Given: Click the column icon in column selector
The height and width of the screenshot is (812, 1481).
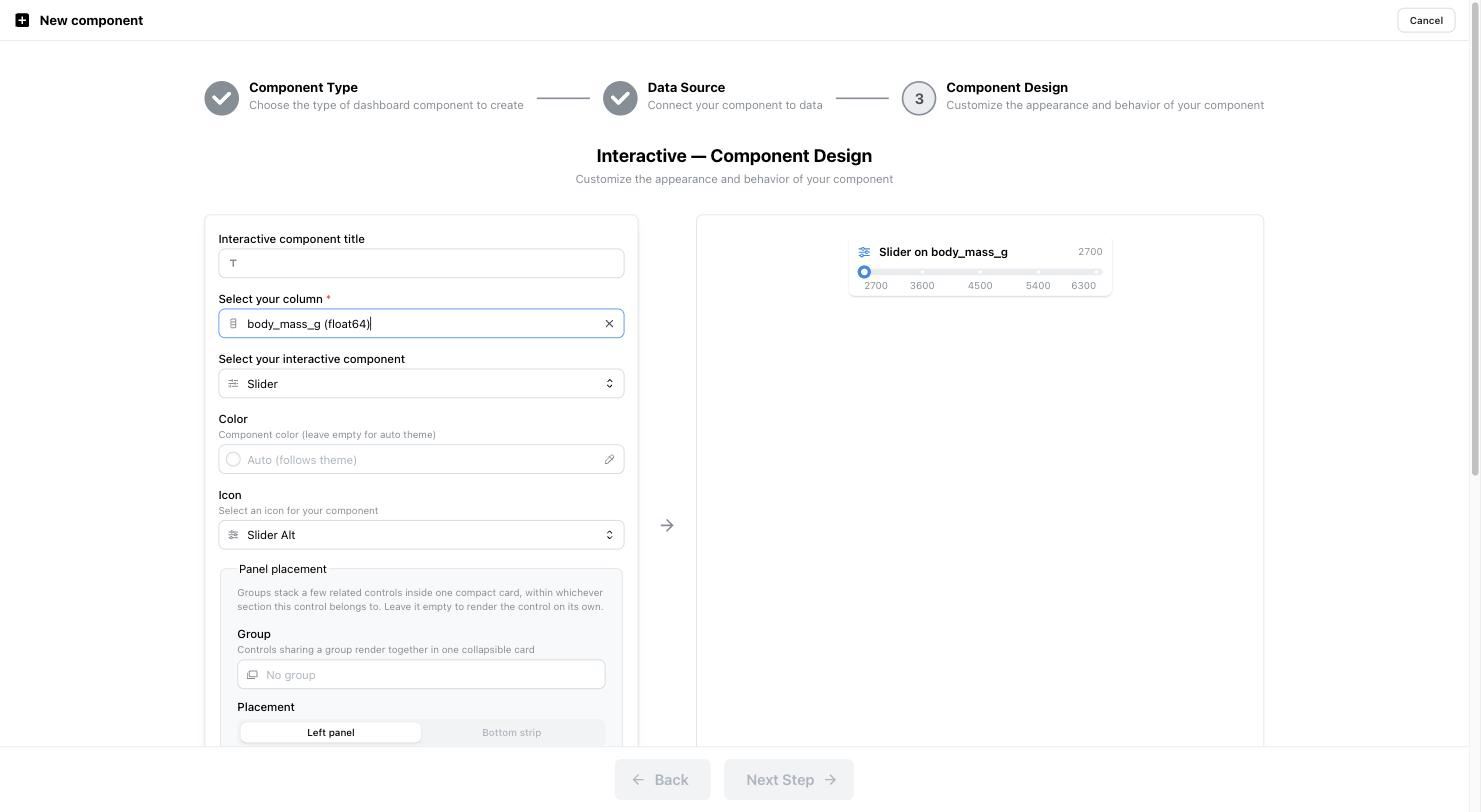Looking at the screenshot, I should click(233, 324).
